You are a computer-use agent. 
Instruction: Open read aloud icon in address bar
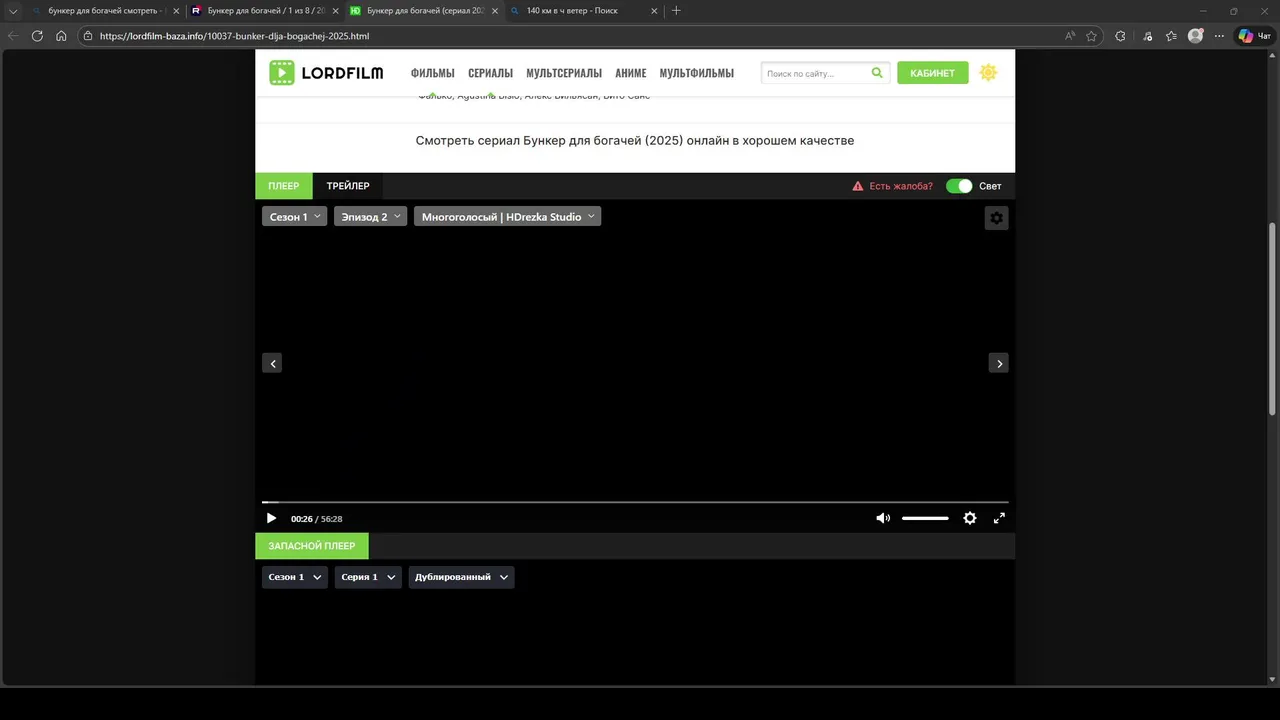[x=1069, y=36]
